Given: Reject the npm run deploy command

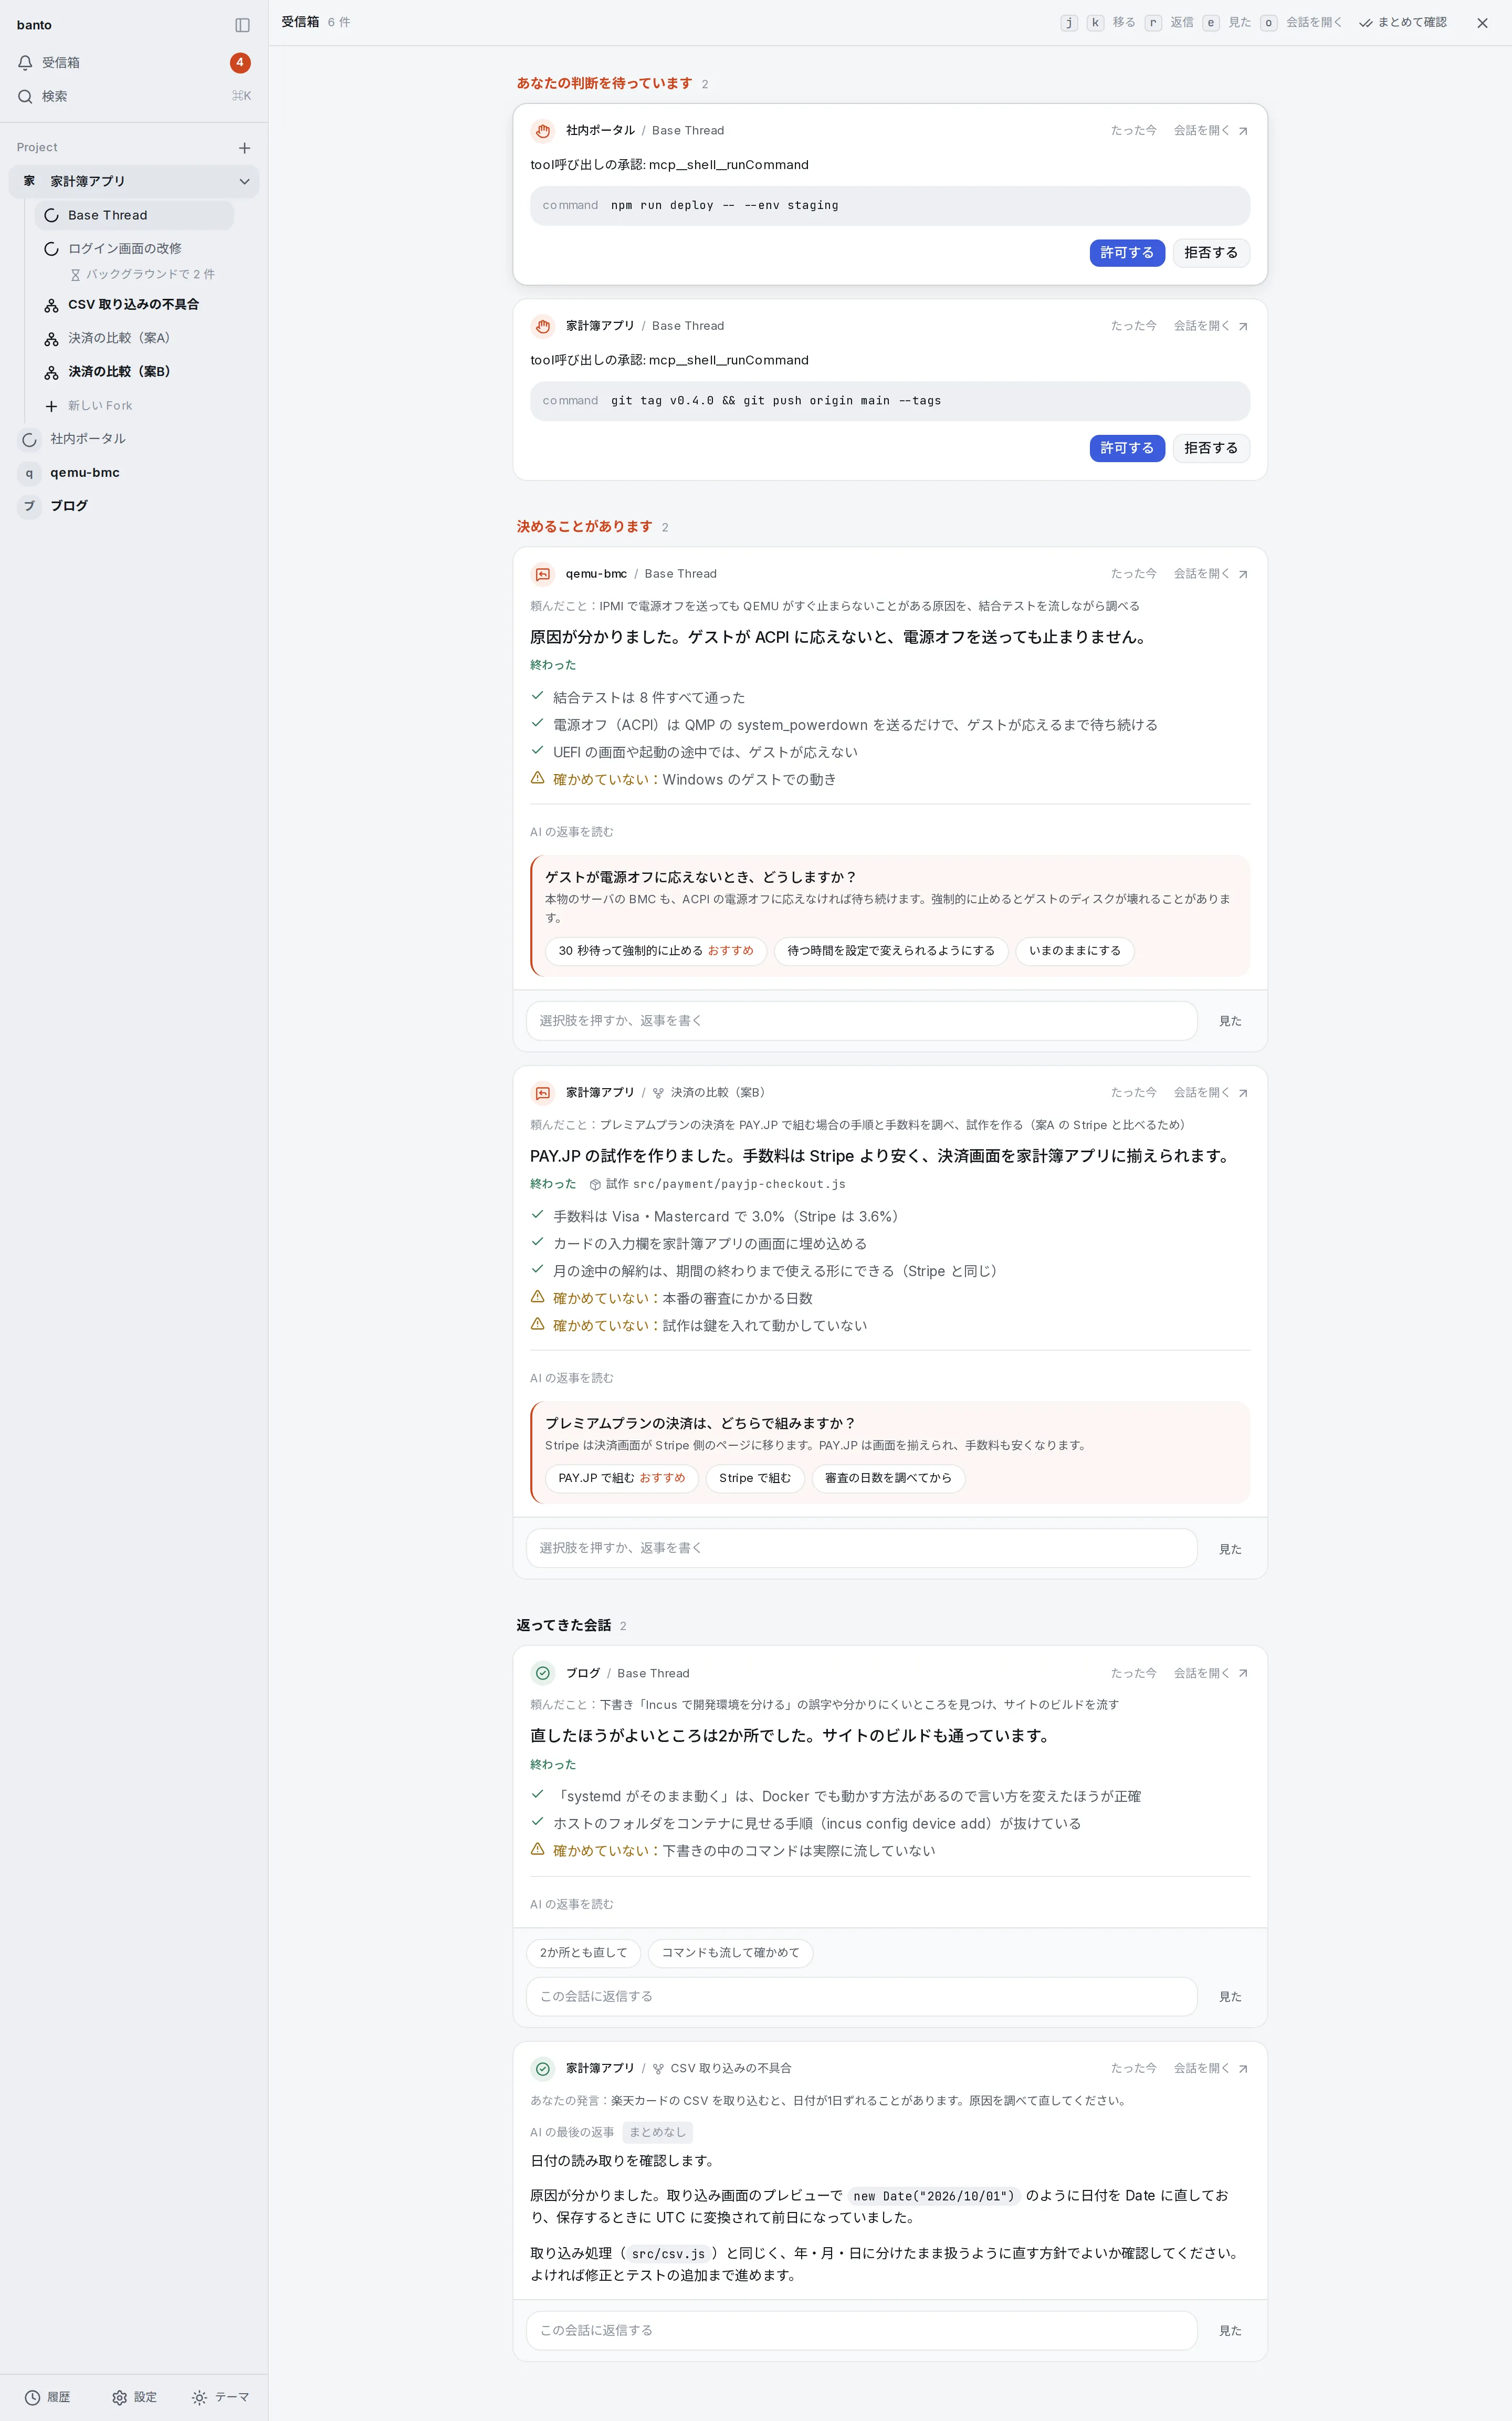Looking at the screenshot, I should click(x=1210, y=253).
